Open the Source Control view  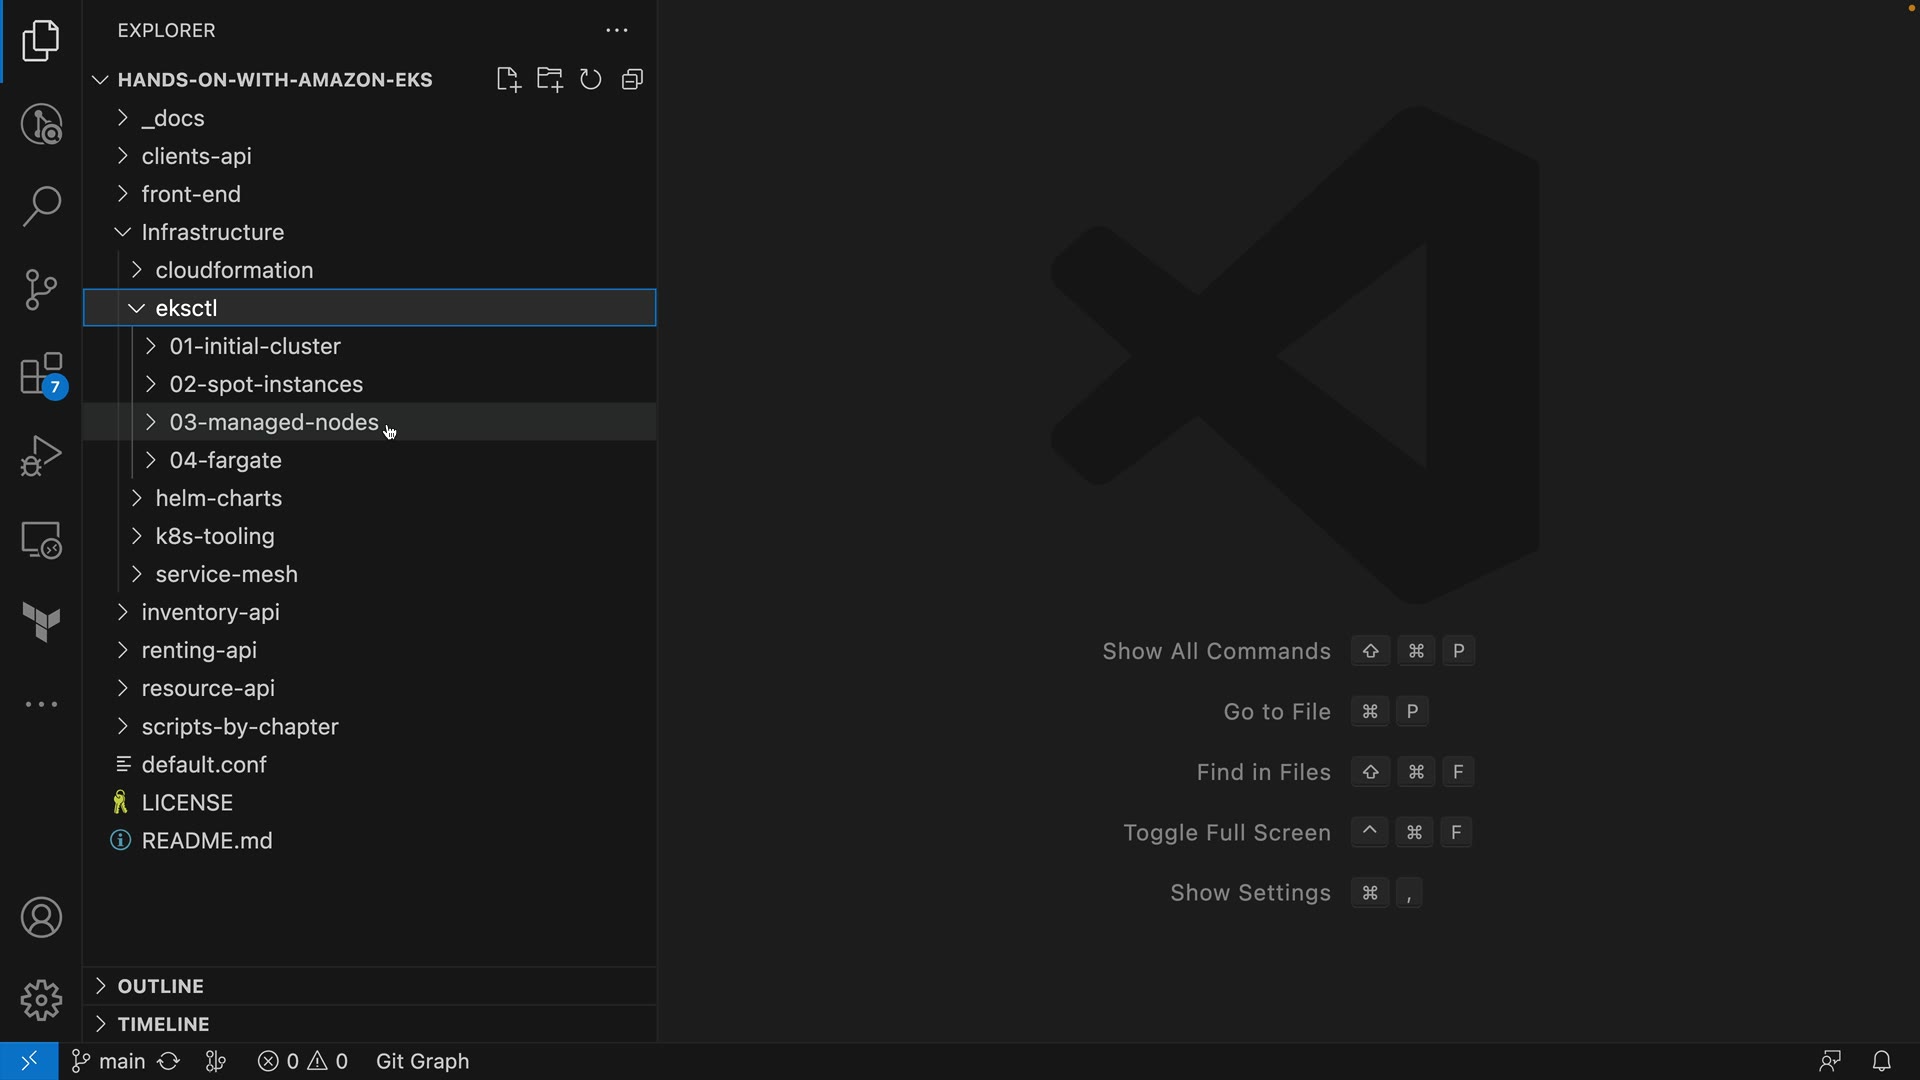pyautogui.click(x=41, y=290)
